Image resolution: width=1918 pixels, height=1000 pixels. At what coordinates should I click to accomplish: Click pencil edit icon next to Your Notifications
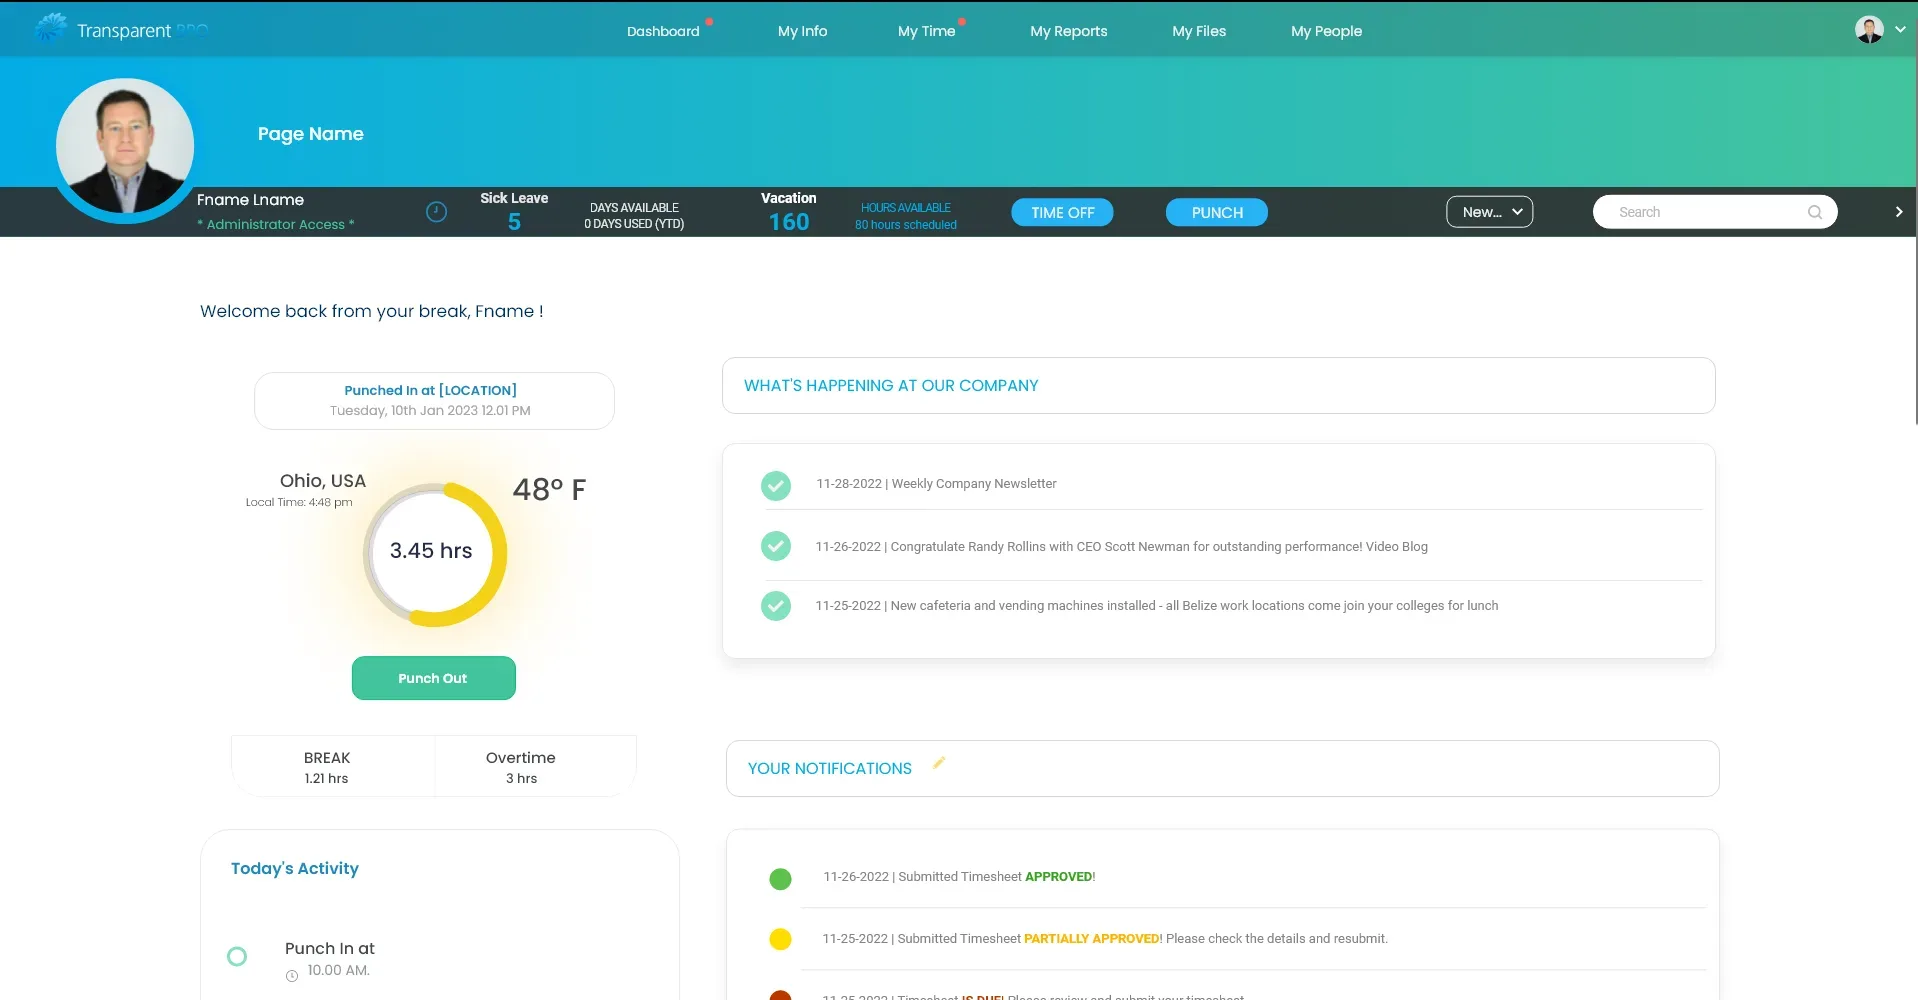(x=938, y=764)
